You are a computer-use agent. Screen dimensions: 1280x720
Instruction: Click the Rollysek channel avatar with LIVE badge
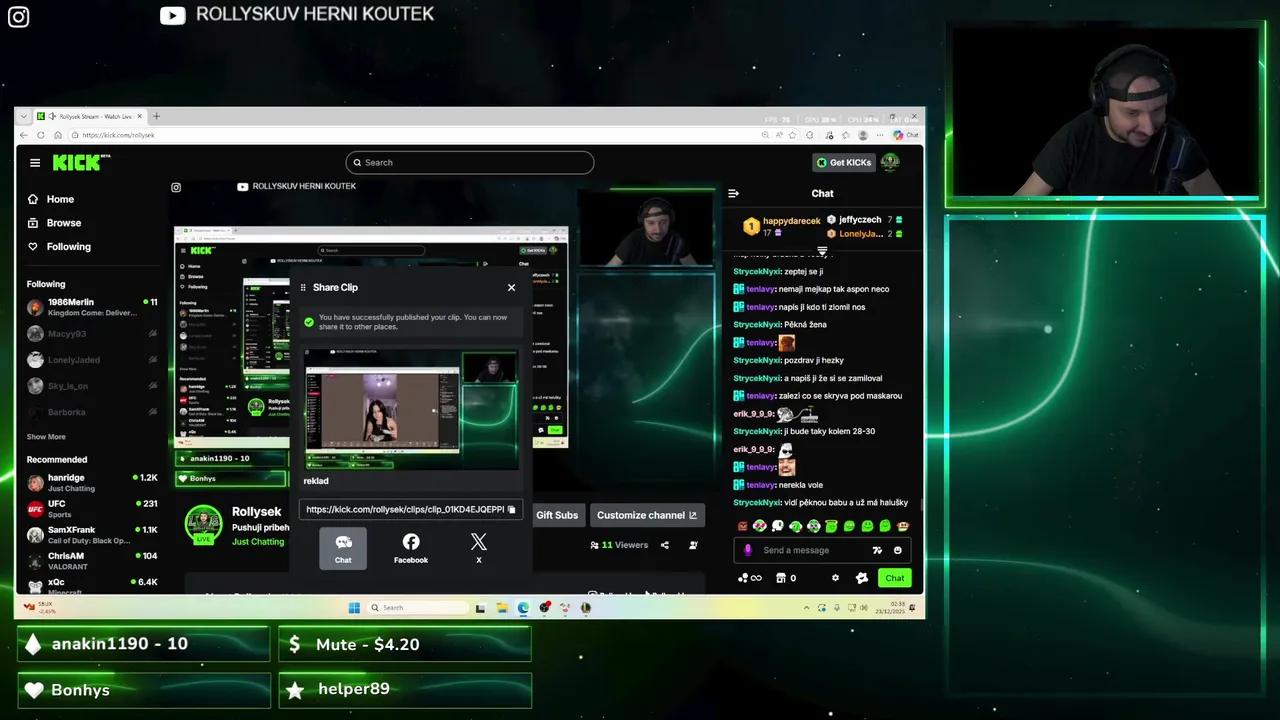pos(203,524)
